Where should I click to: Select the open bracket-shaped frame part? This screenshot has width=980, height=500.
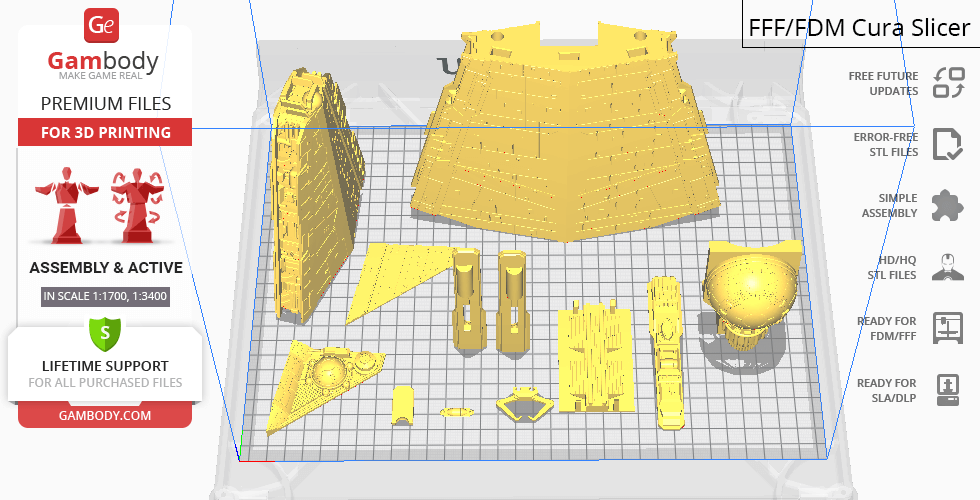525,404
